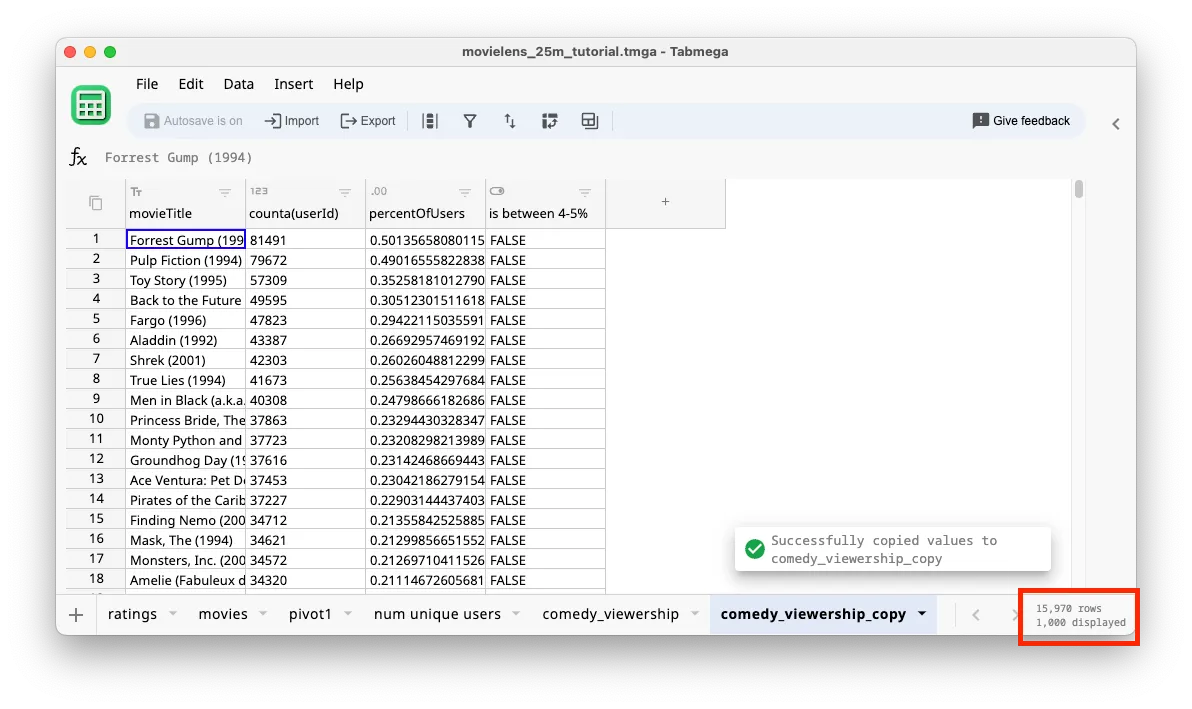Switch to the movies sheet tab
The width and height of the screenshot is (1192, 709).
pyautogui.click(x=222, y=614)
